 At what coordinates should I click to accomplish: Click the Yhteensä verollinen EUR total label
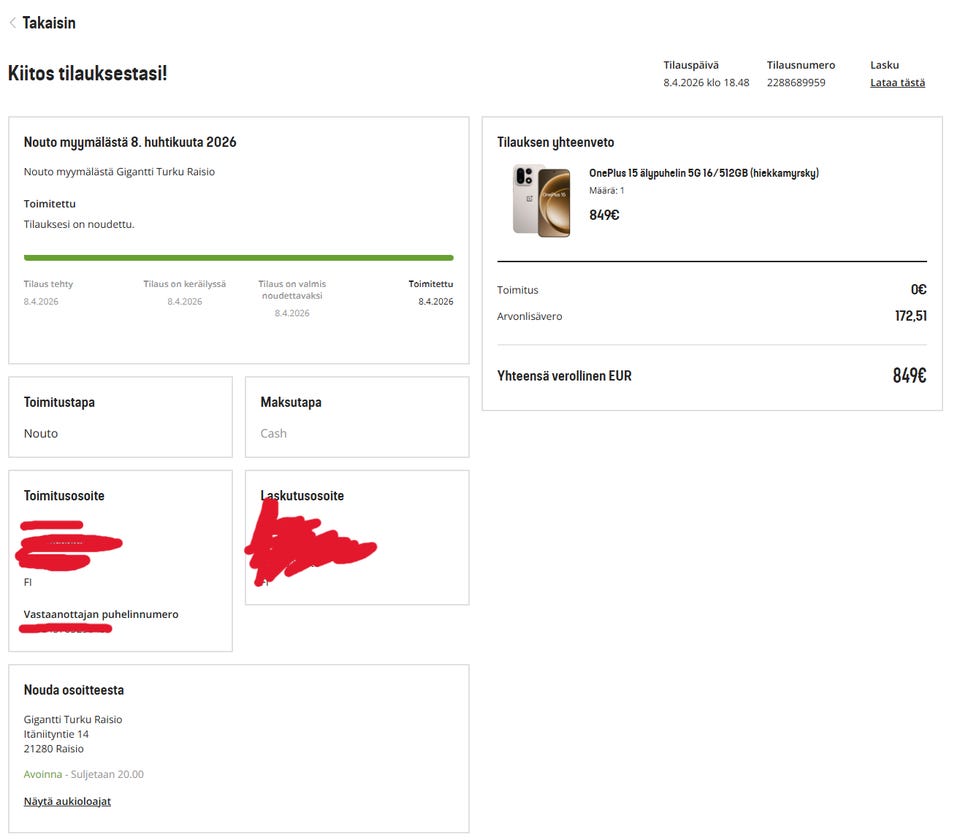pos(564,376)
